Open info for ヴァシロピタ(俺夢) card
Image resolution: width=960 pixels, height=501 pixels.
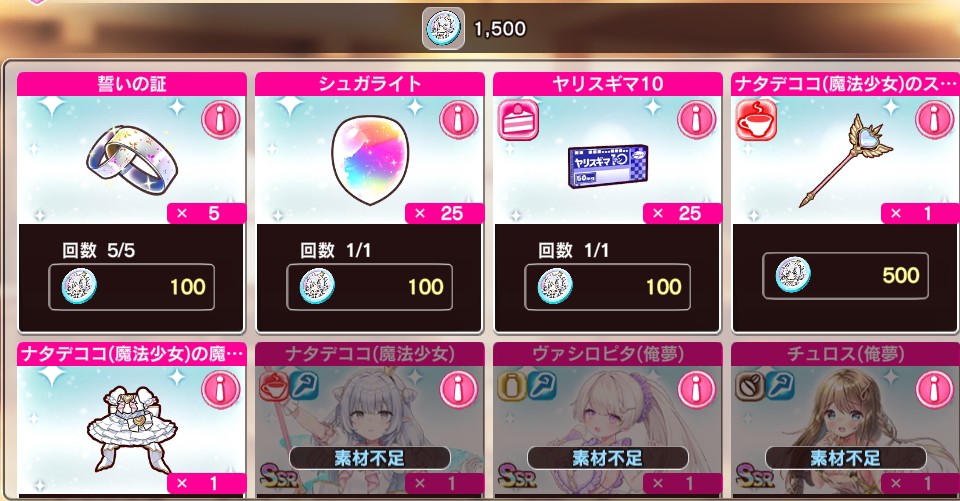coord(697,389)
